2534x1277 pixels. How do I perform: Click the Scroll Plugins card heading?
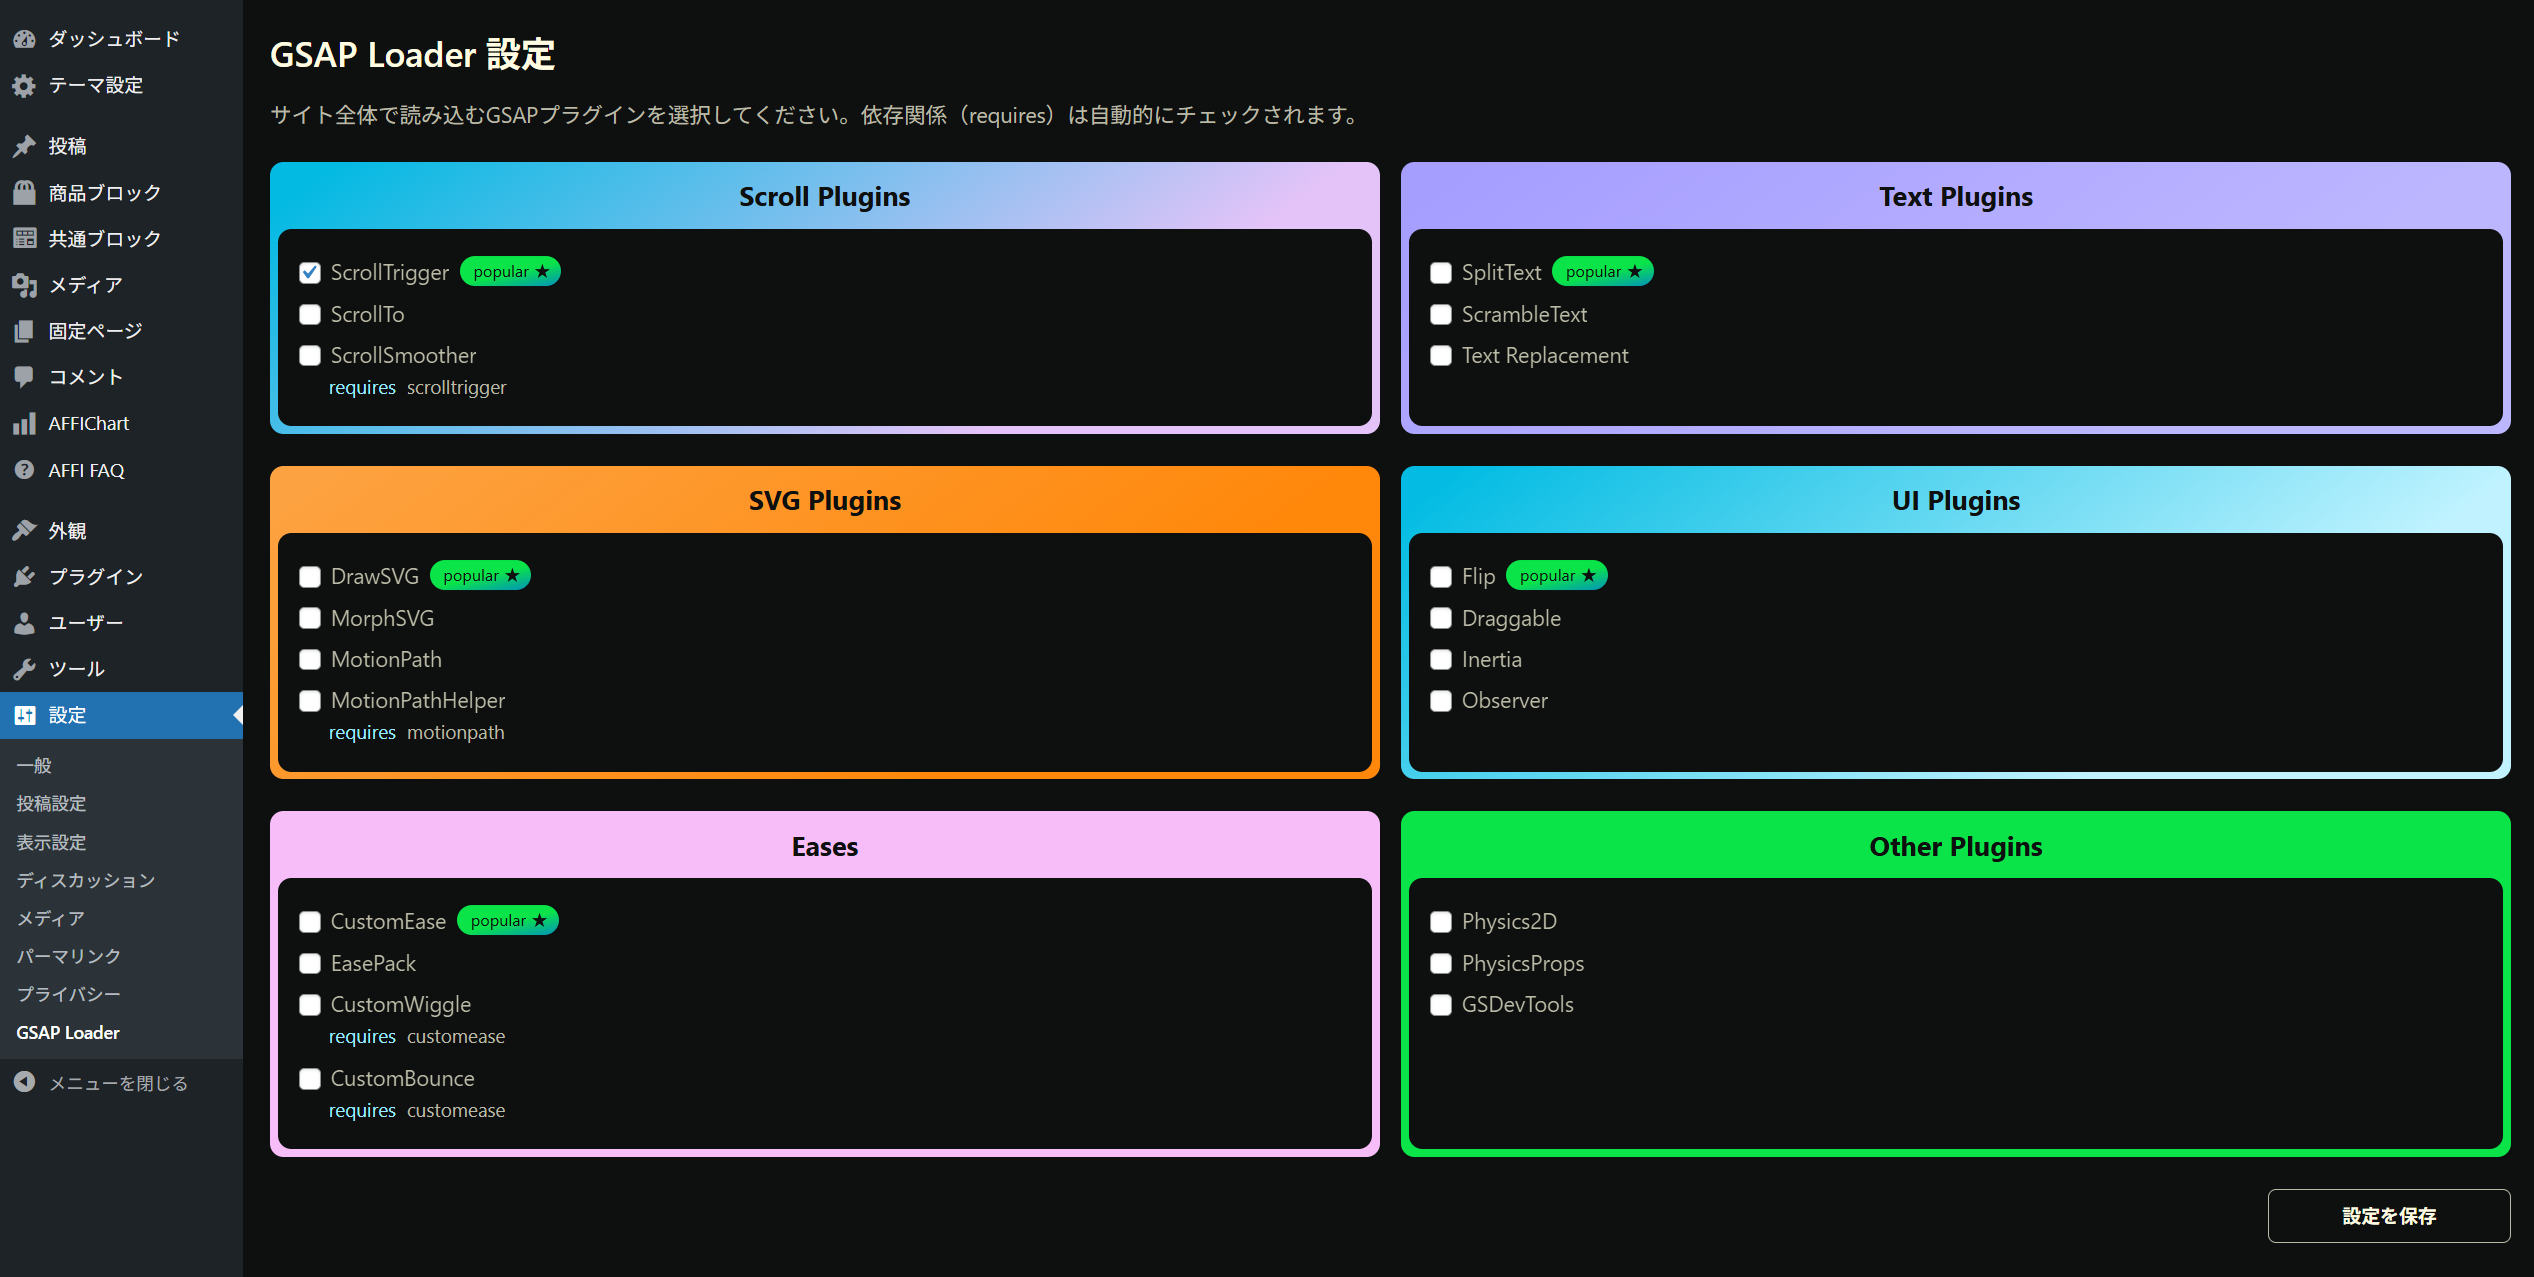(x=825, y=197)
